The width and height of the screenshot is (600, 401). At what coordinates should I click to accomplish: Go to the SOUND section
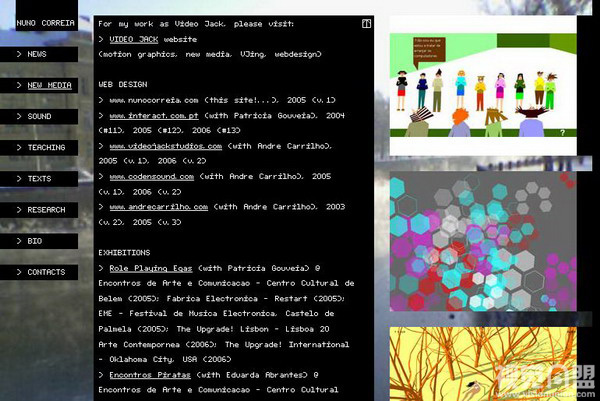pos(39,117)
